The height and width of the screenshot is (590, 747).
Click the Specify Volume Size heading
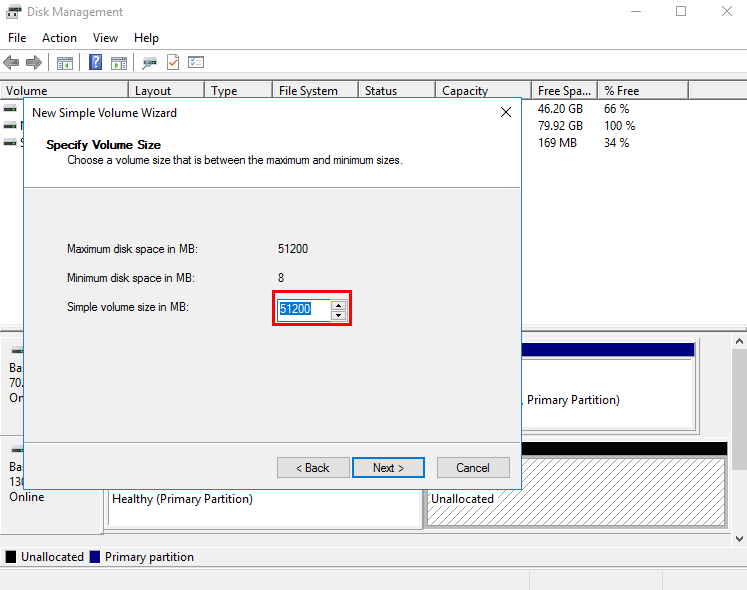[103, 145]
